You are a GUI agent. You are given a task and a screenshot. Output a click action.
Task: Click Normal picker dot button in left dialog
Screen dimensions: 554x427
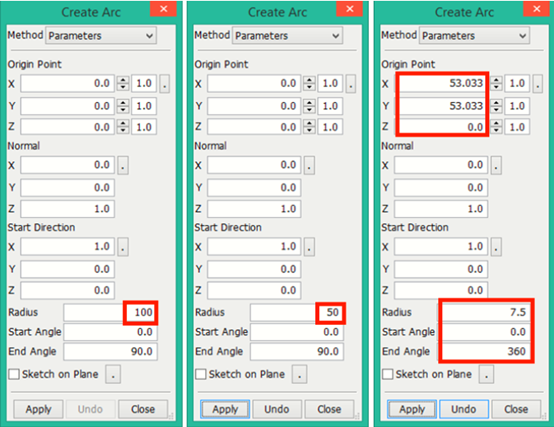coord(123,165)
